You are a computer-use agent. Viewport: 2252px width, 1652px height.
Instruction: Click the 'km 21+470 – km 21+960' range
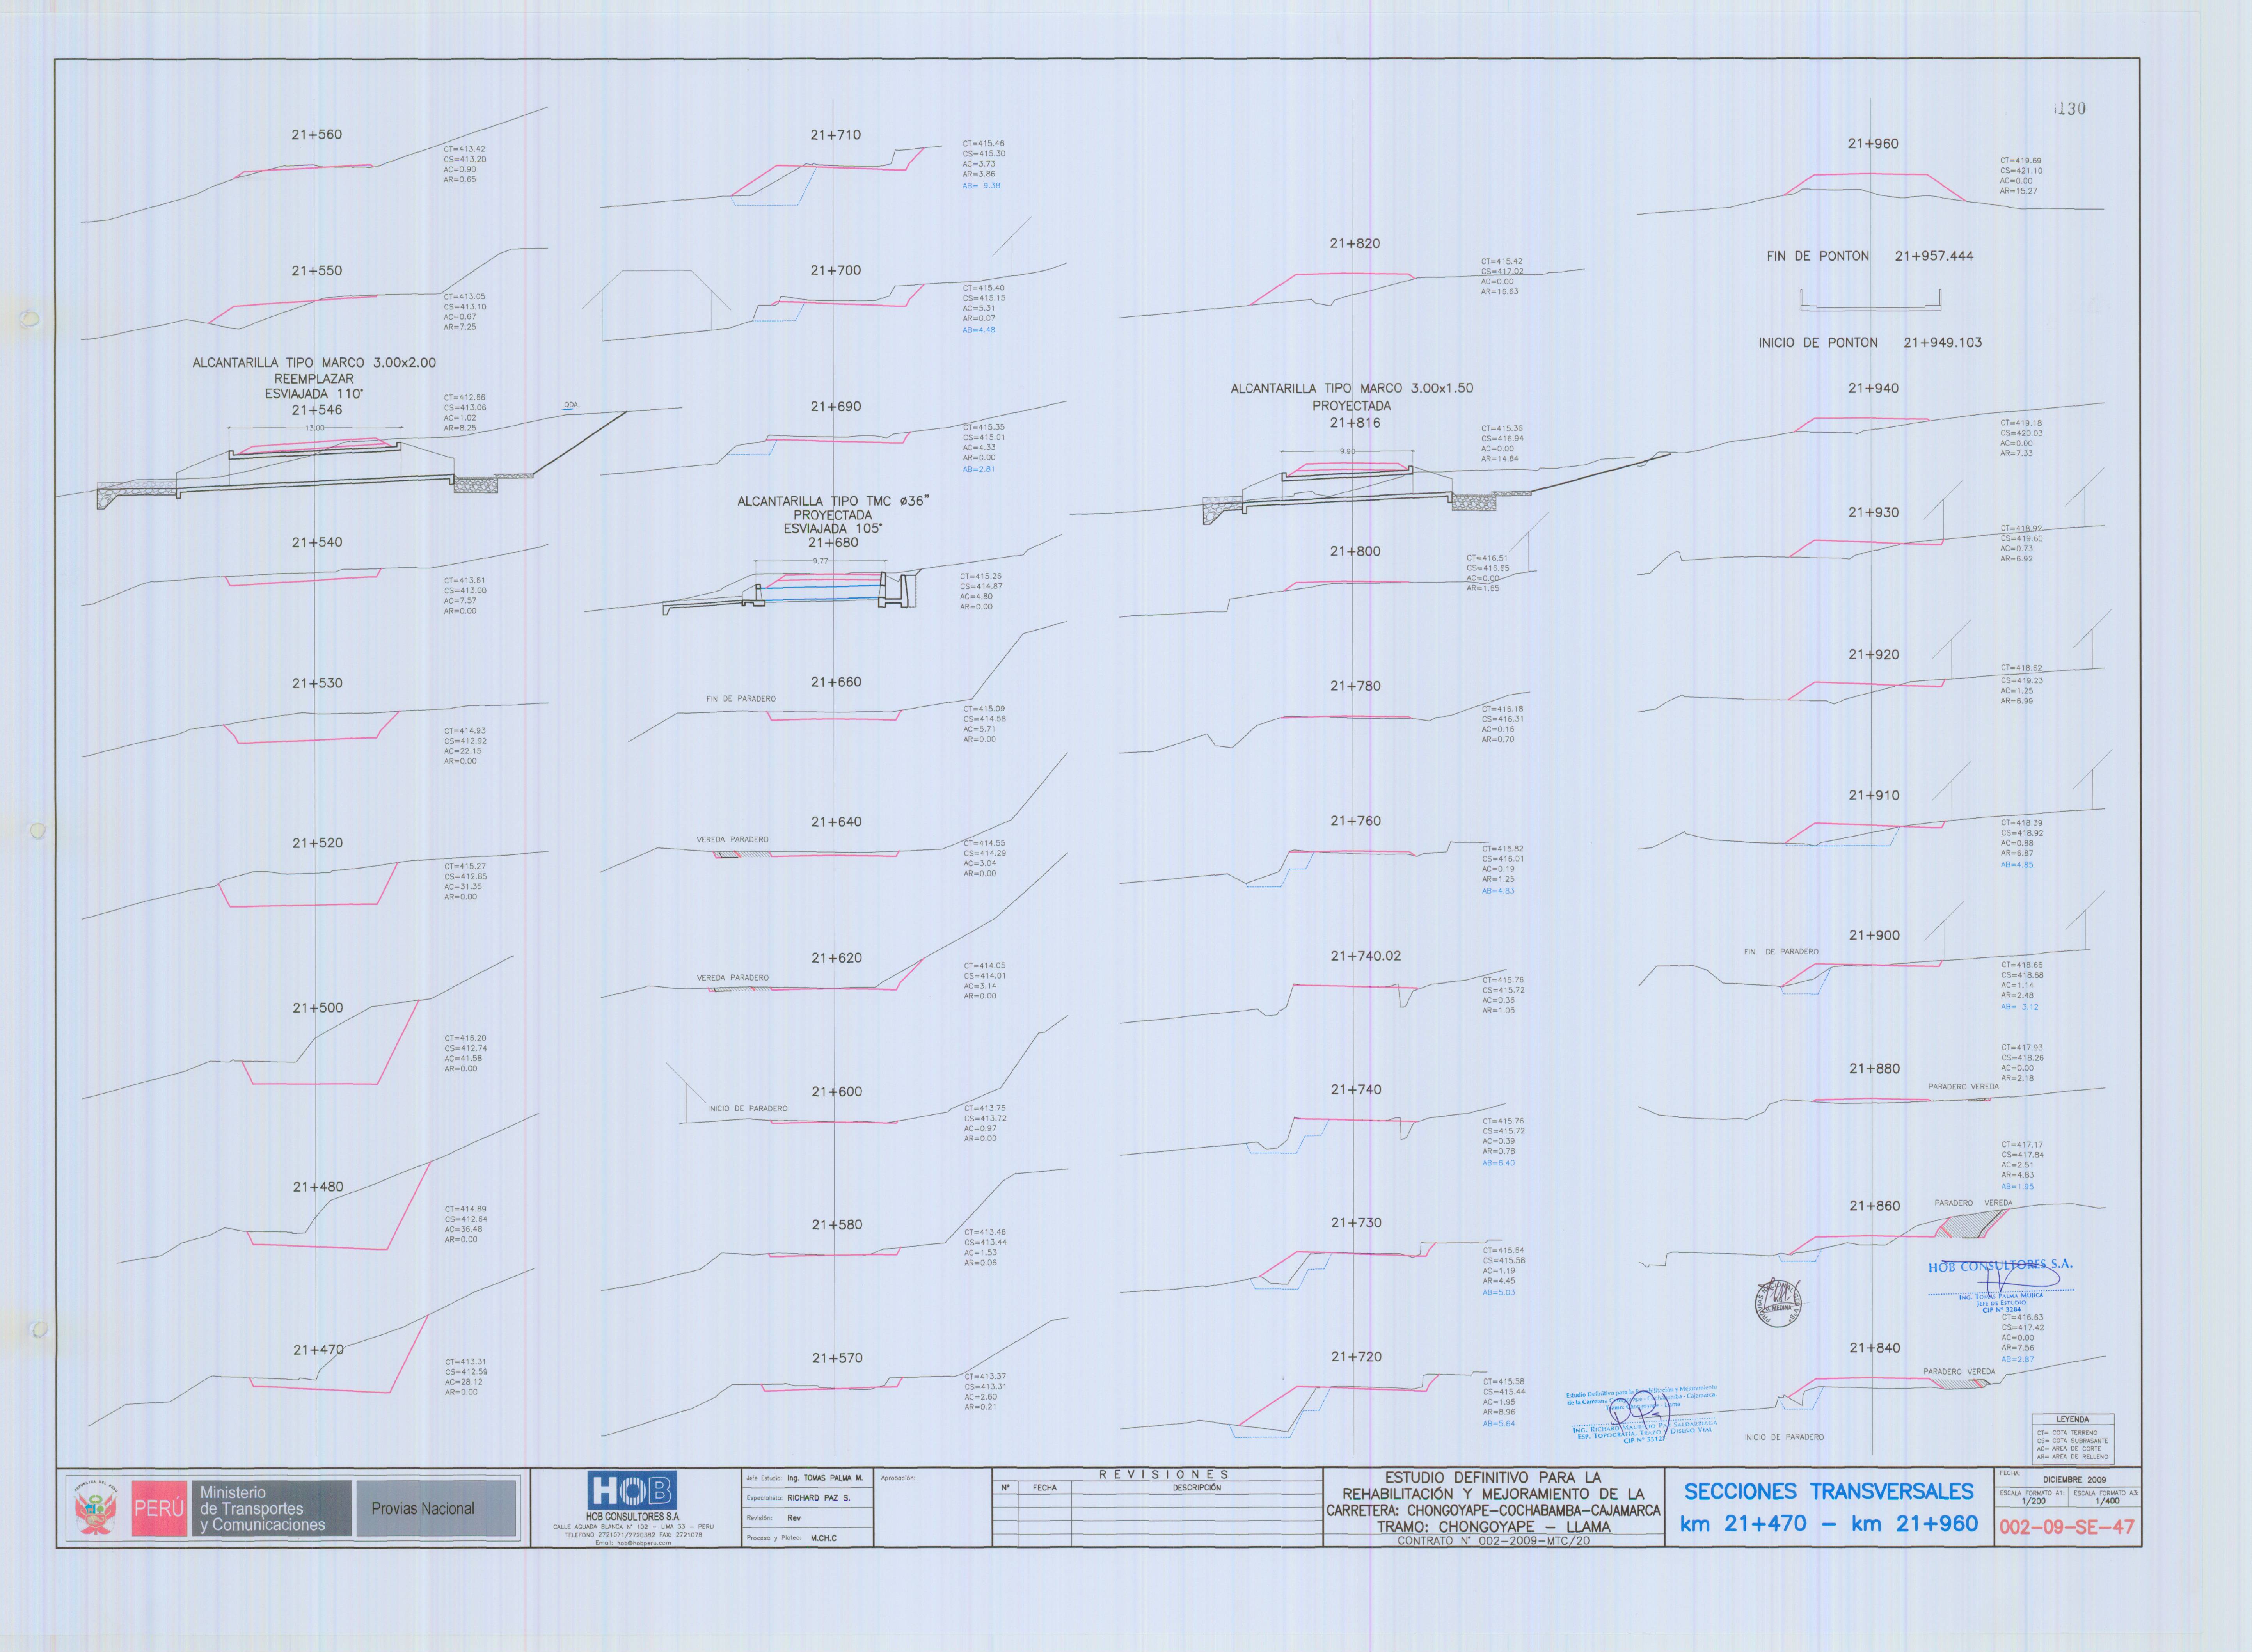point(1829,1524)
